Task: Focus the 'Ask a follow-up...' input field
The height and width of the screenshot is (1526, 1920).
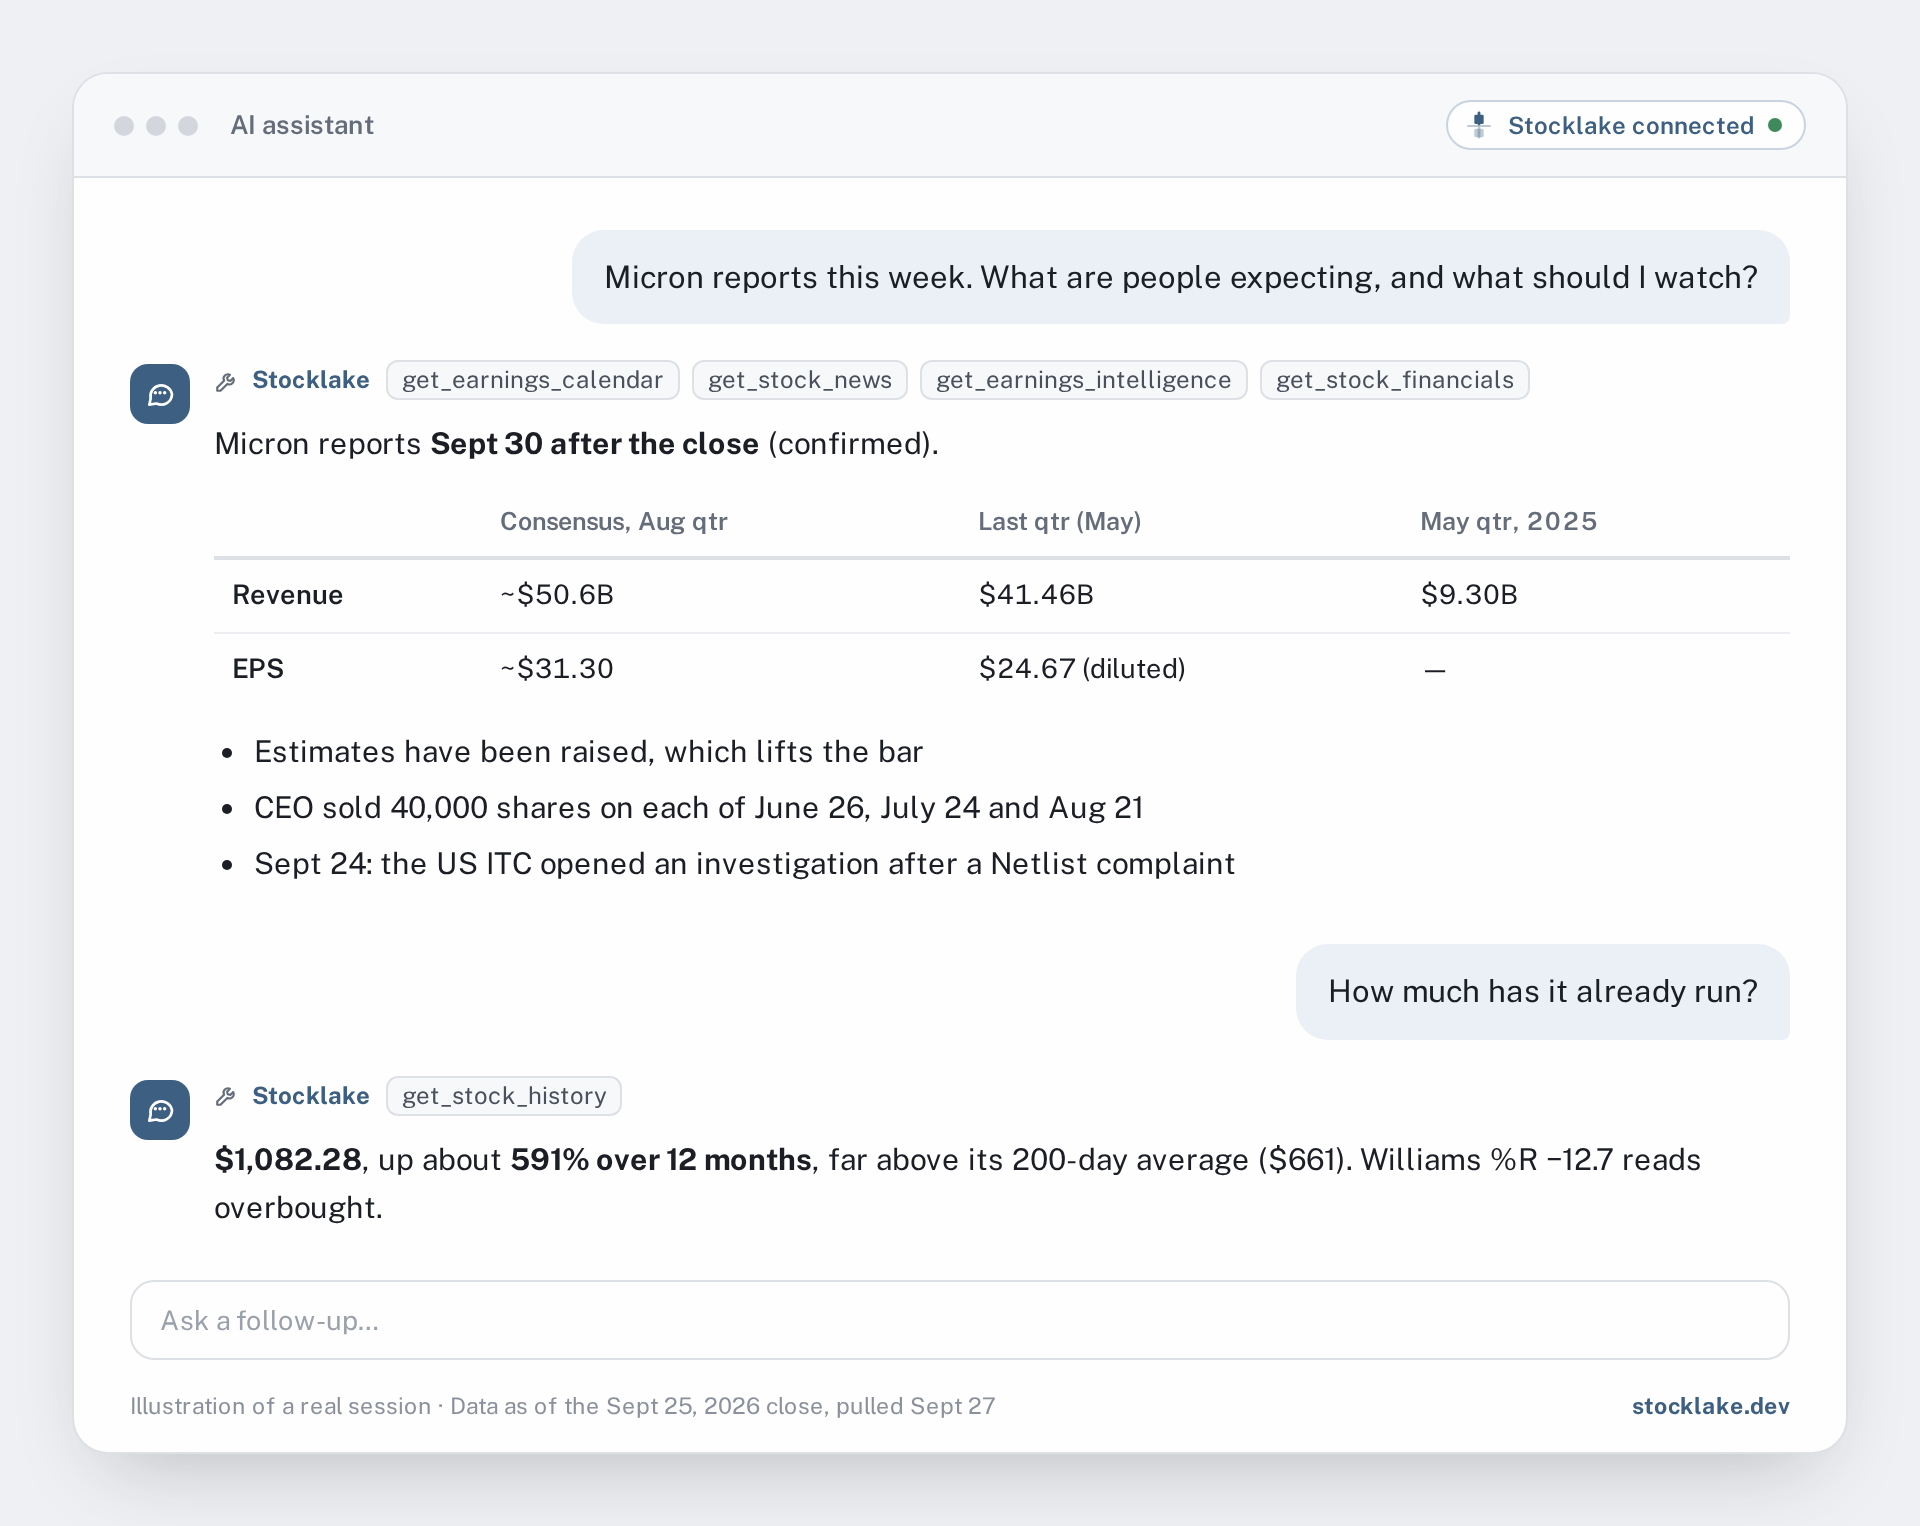Action: [960, 1320]
